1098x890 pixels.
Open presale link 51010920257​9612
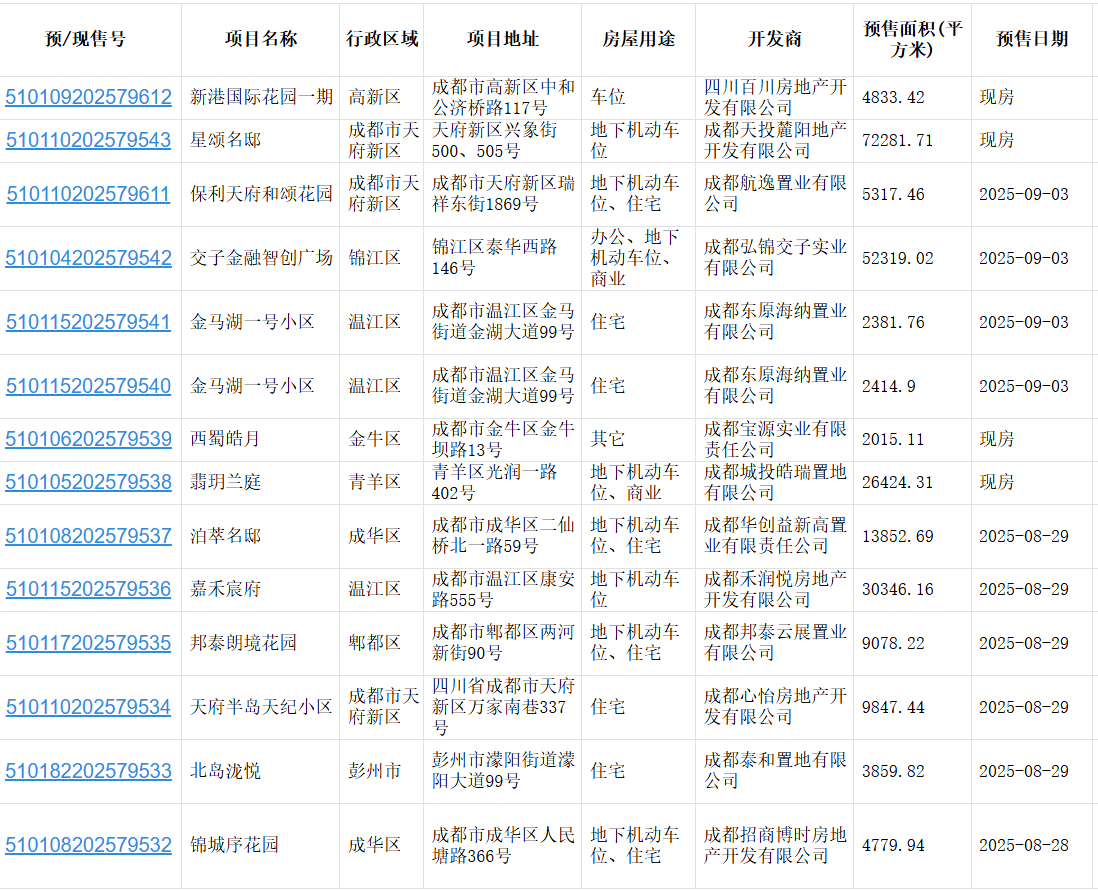pyautogui.click(x=88, y=97)
